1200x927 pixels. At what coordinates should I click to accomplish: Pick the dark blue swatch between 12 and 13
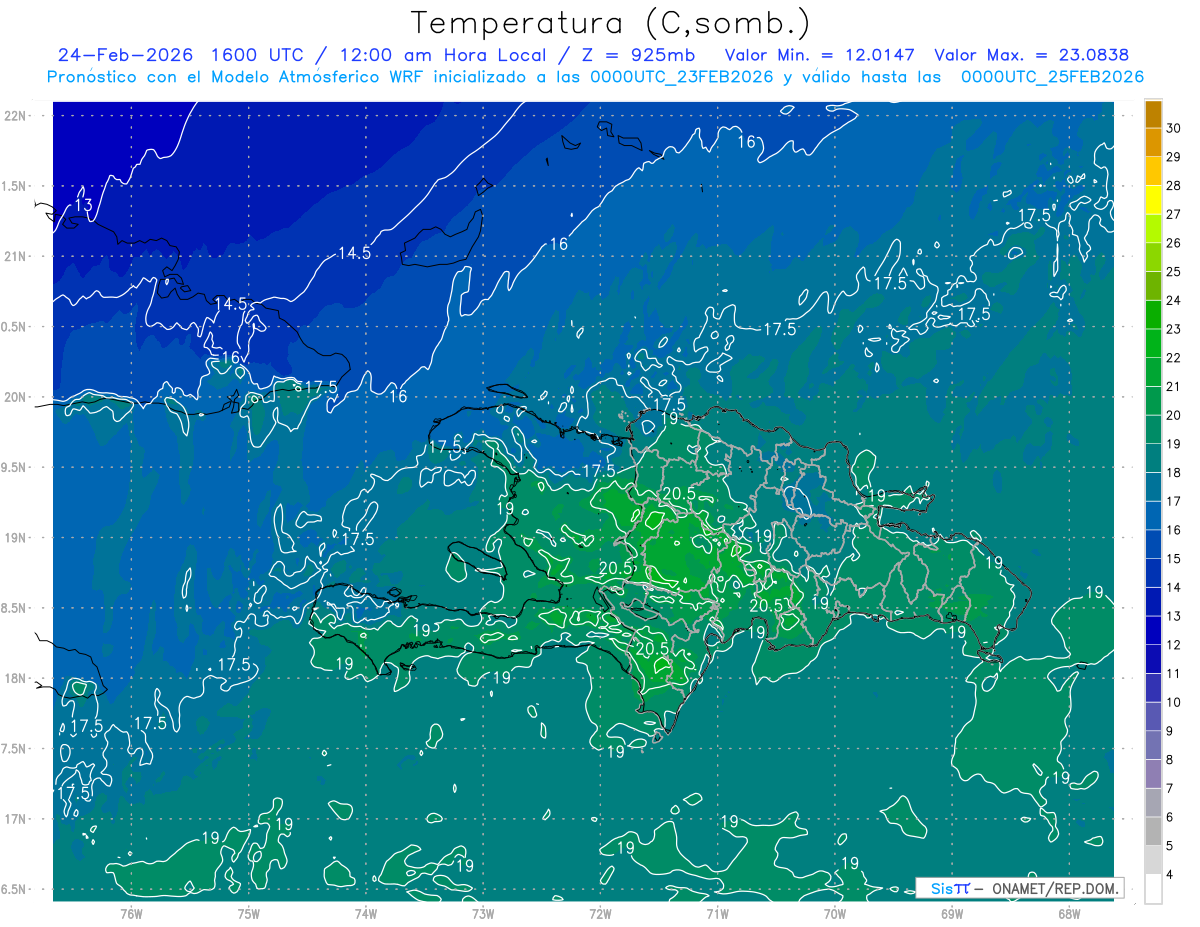pos(1153,631)
